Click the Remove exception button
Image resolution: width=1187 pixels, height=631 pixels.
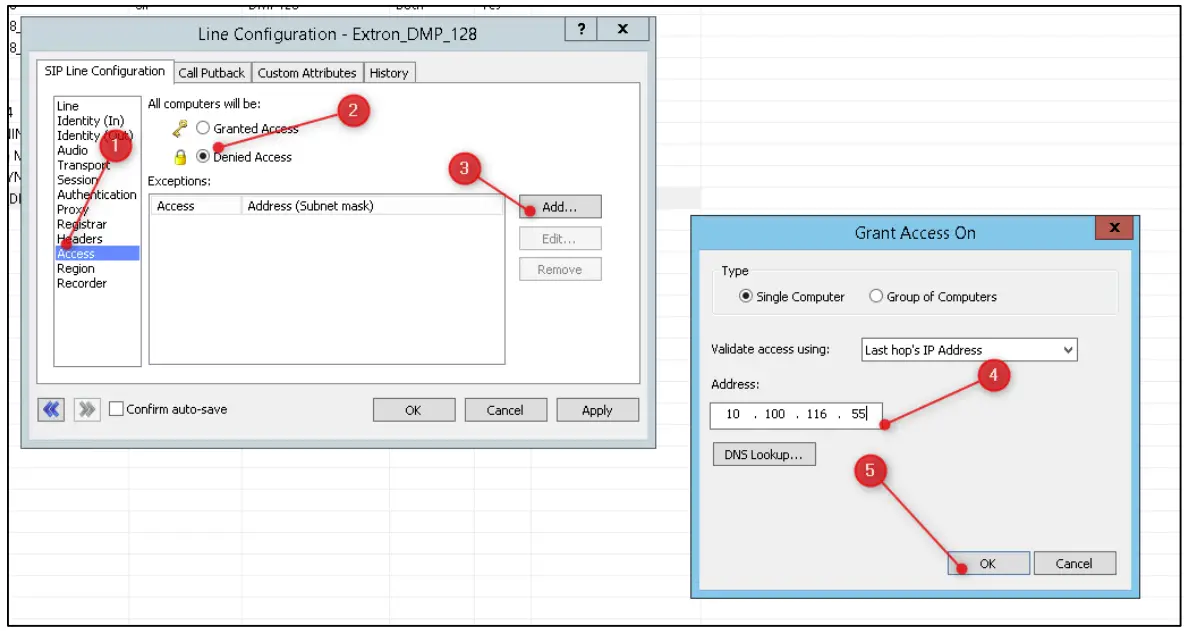[x=560, y=269]
